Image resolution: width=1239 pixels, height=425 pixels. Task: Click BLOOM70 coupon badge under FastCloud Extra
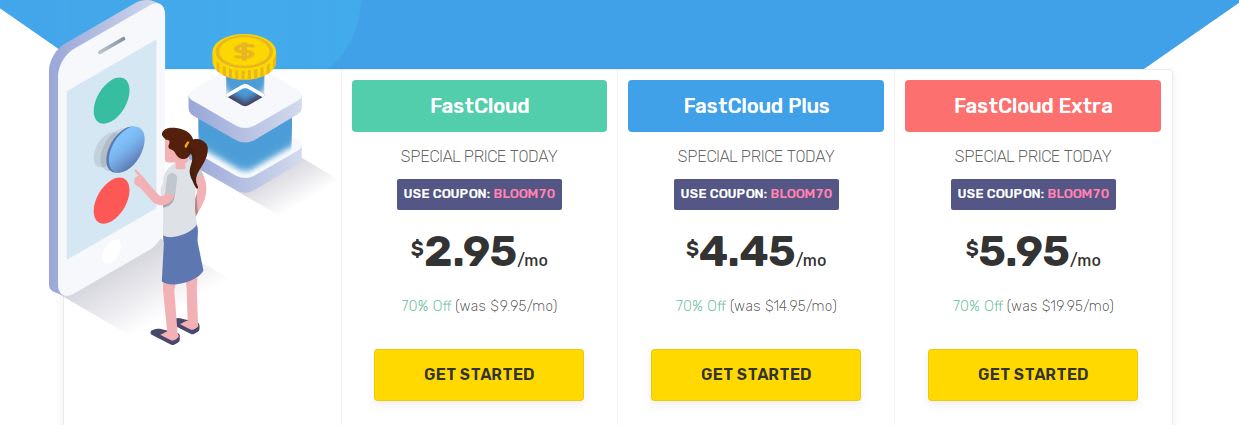[1033, 194]
